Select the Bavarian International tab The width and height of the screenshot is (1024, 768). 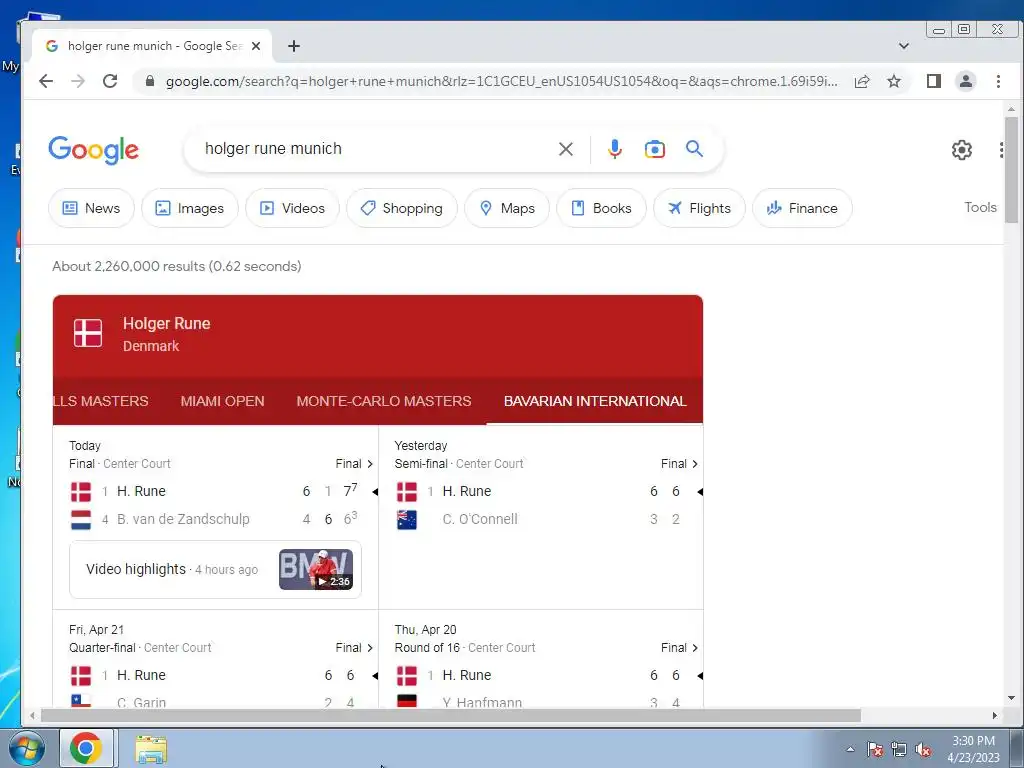[x=595, y=401]
